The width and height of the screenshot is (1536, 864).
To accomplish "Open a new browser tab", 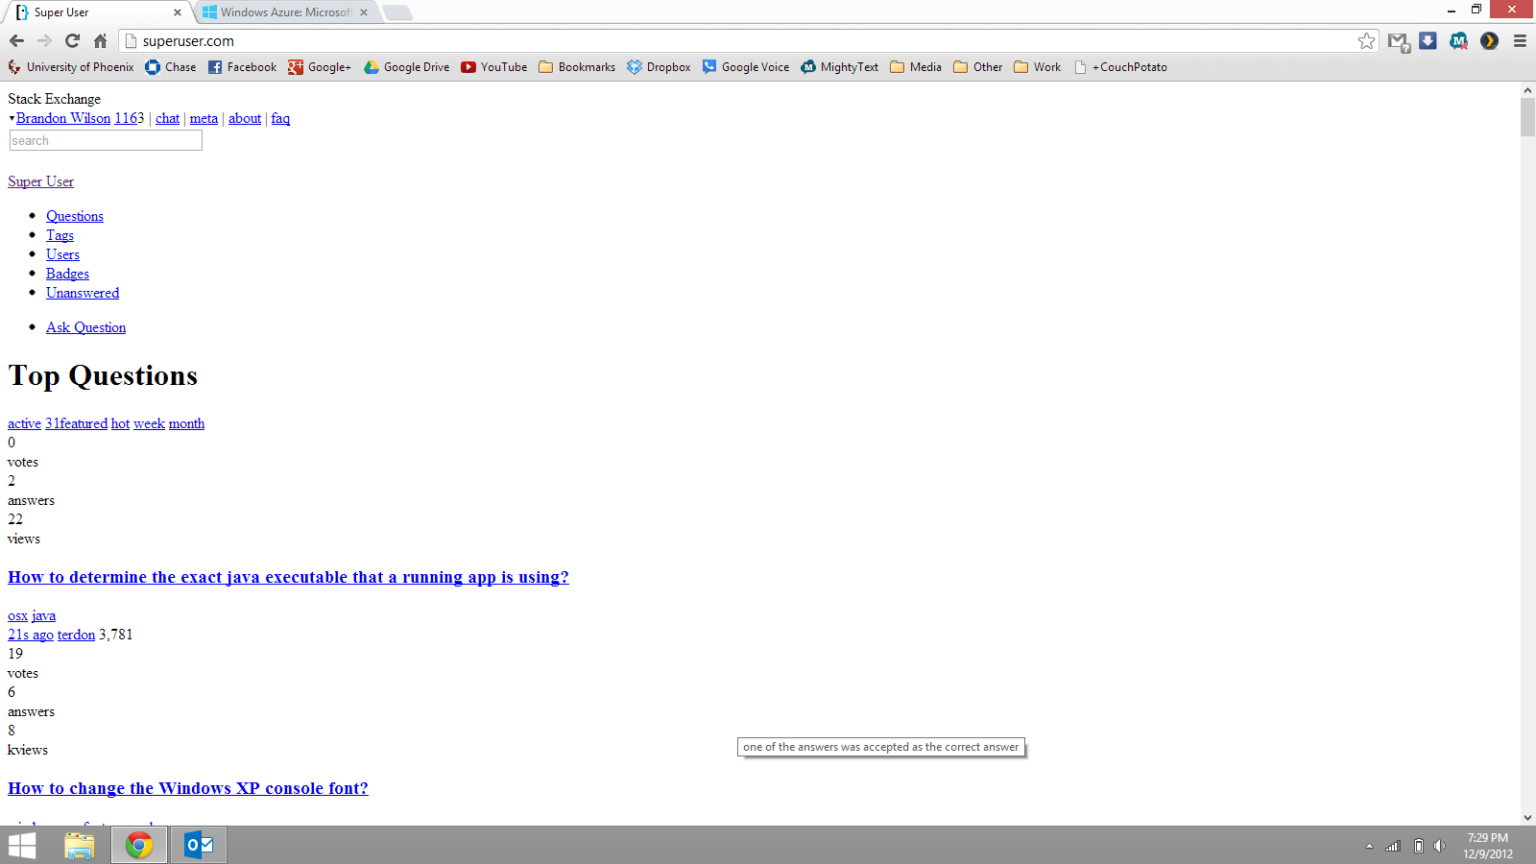I will pyautogui.click(x=397, y=12).
